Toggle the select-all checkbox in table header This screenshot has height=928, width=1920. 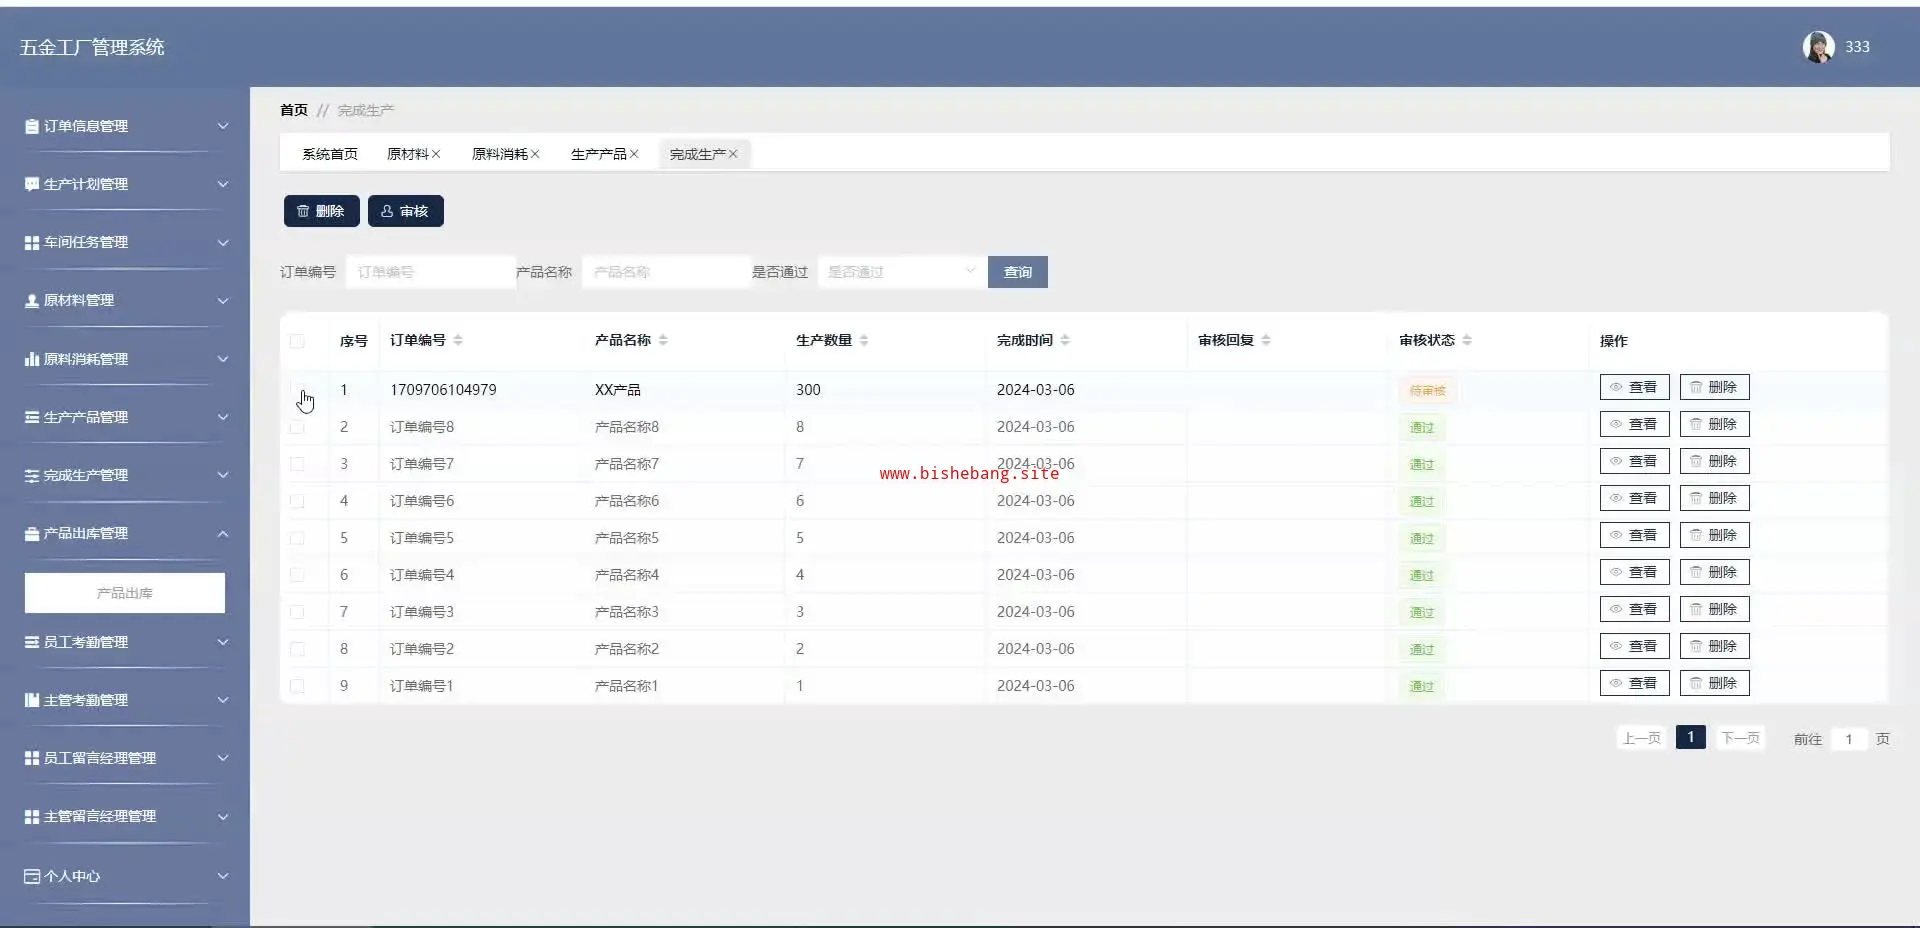pyautogui.click(x=297, y=341)
